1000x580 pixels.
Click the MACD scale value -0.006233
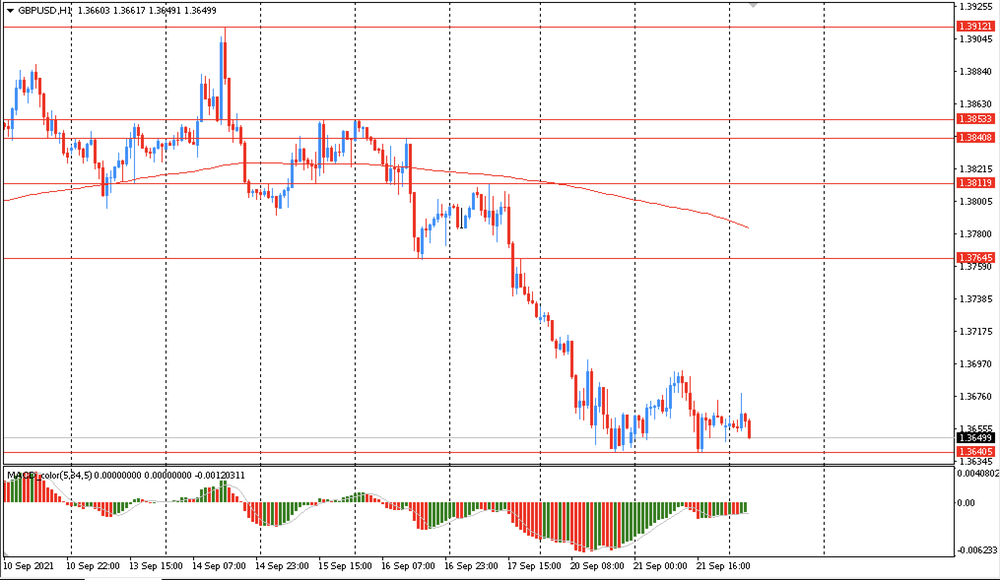pyautogui.click(x=978, y=550)
